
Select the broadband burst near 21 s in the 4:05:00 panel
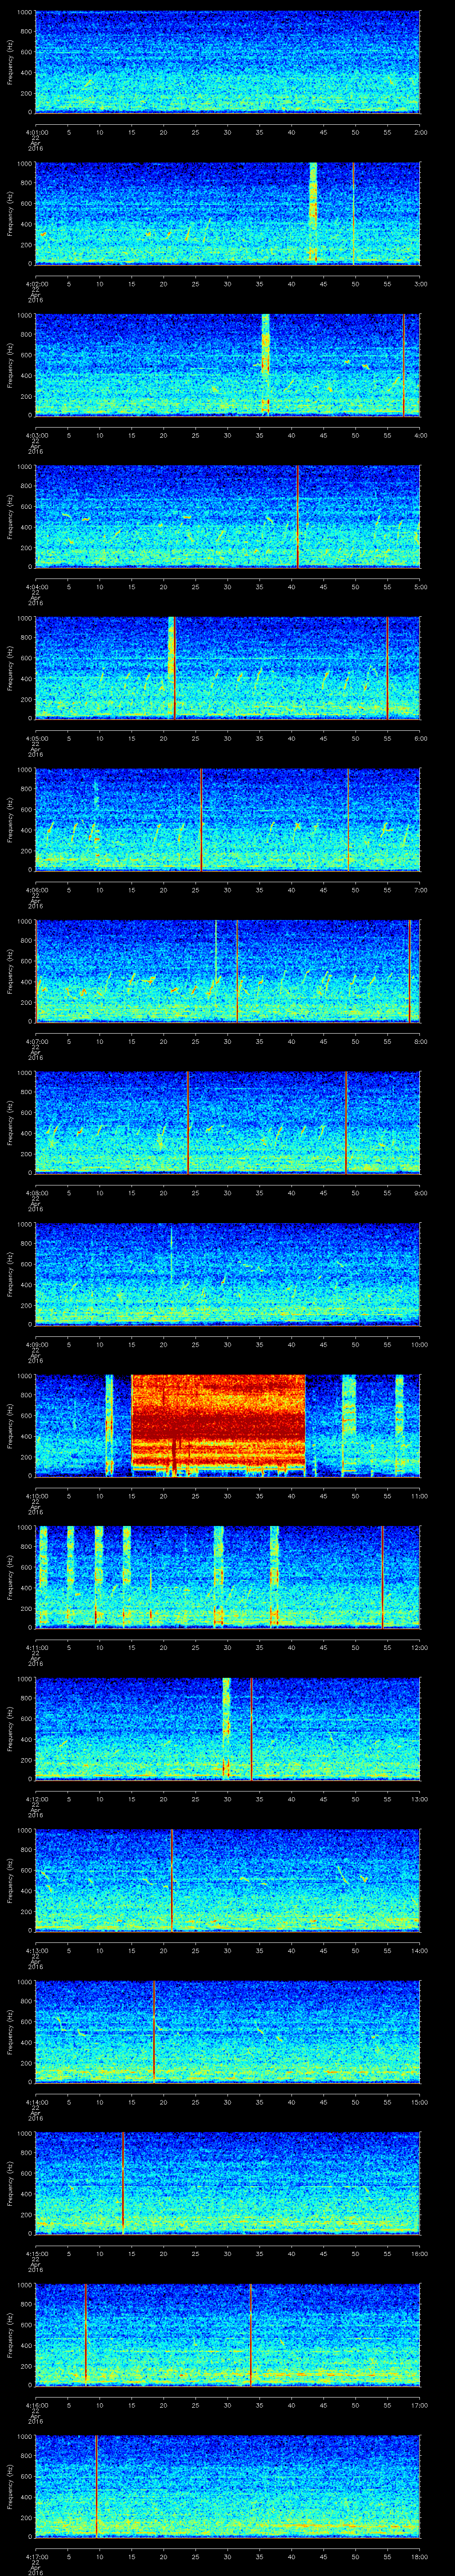click(172, 668)
